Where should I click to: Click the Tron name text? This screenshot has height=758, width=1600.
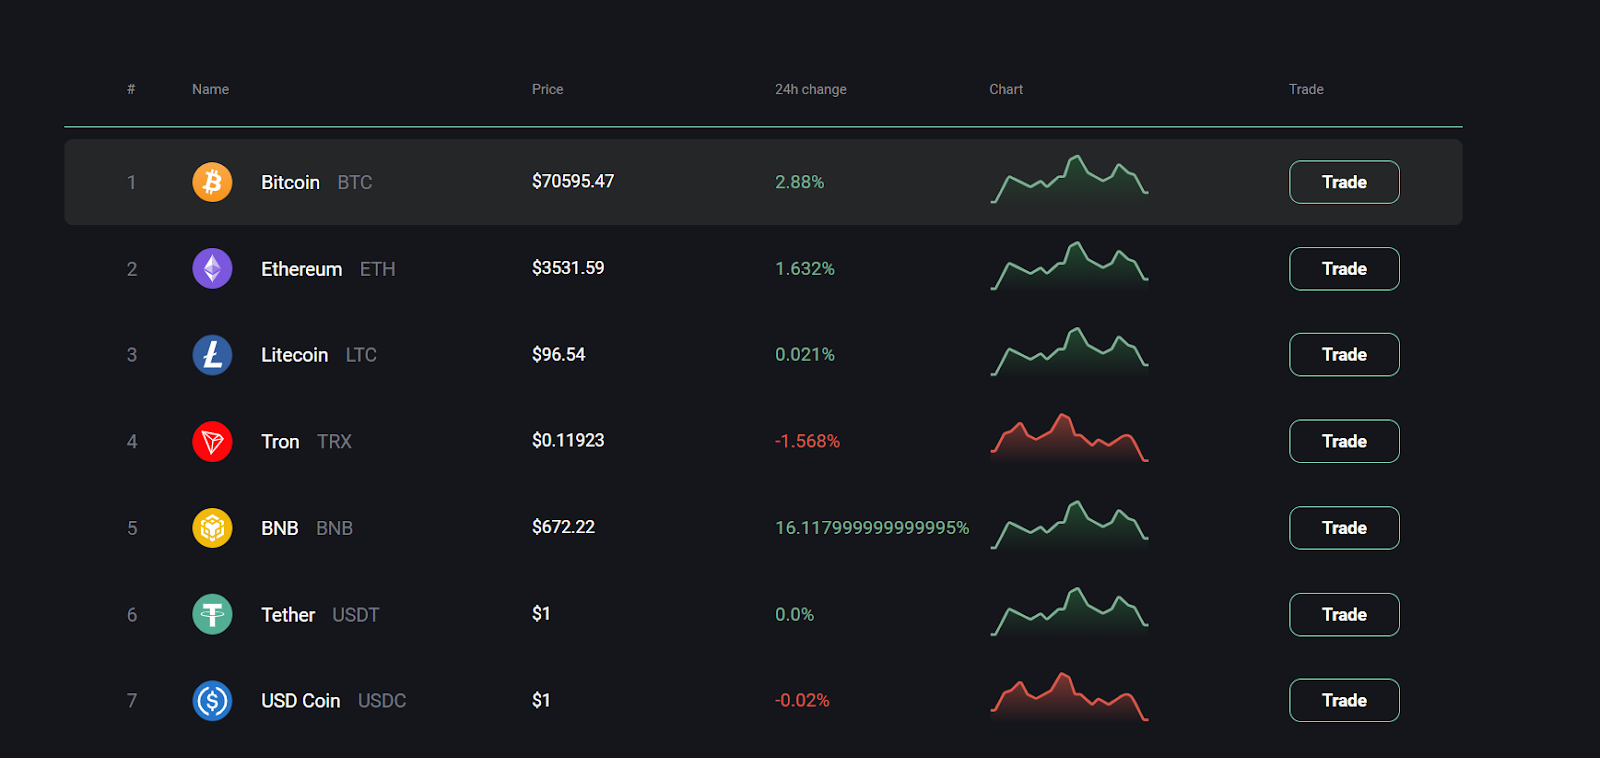[x=280, y=441]
